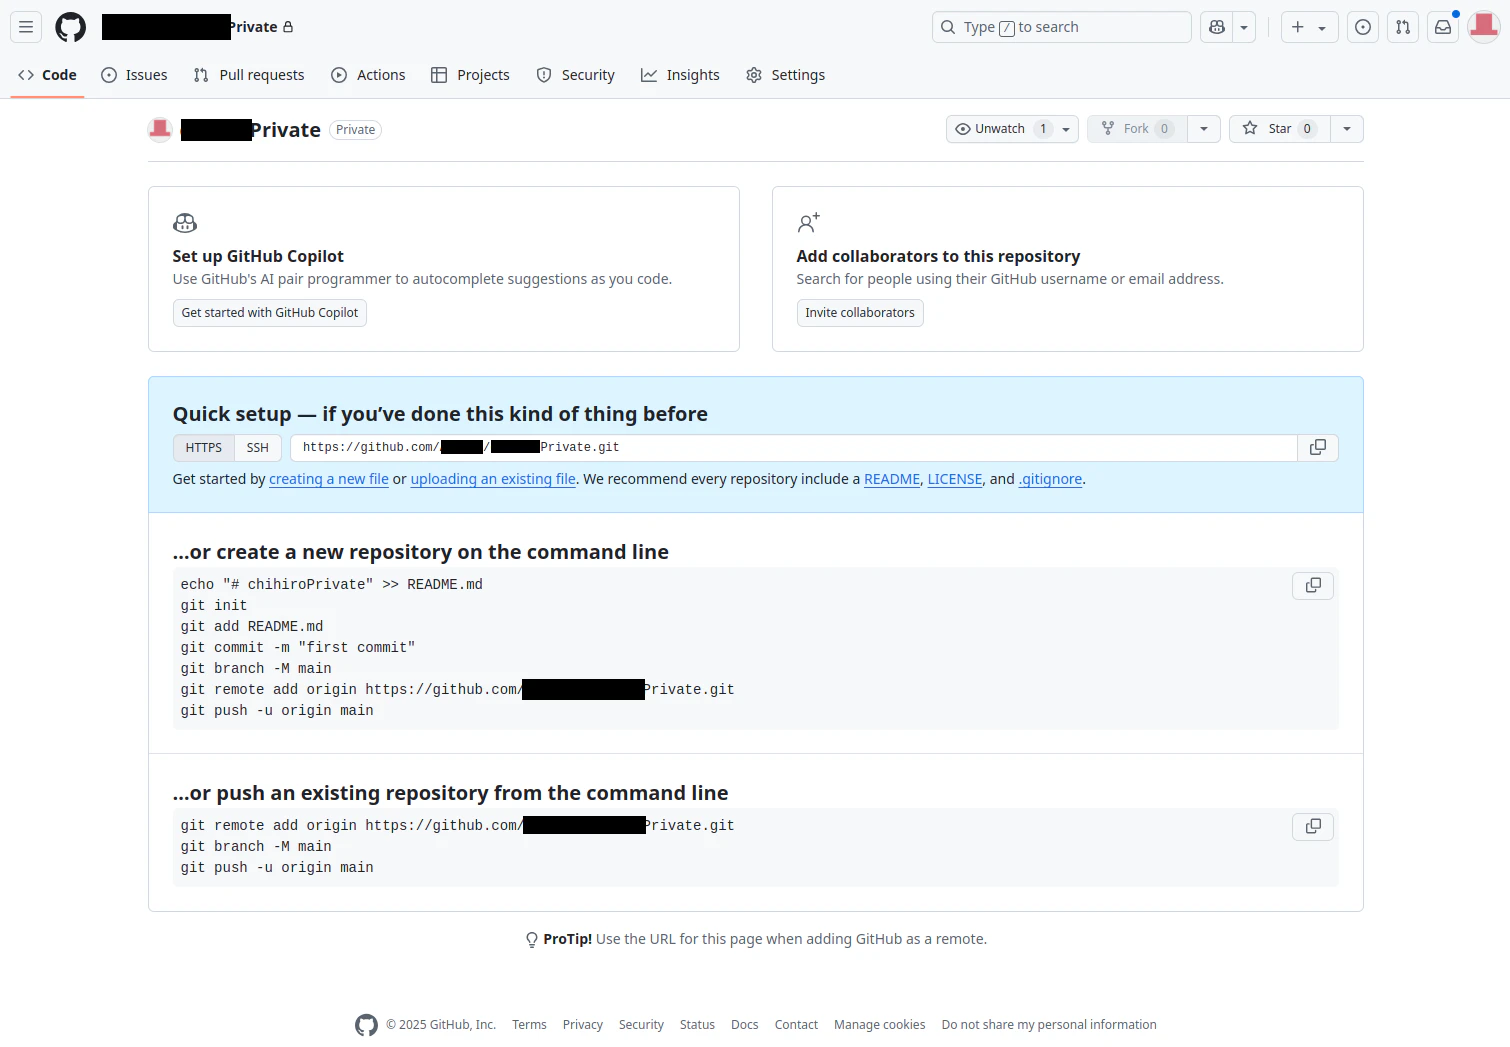The width and height of the screenshot is (1510, 1047).
Task: Copy the repository URL to clipboard
Action: click(1318, 448)
